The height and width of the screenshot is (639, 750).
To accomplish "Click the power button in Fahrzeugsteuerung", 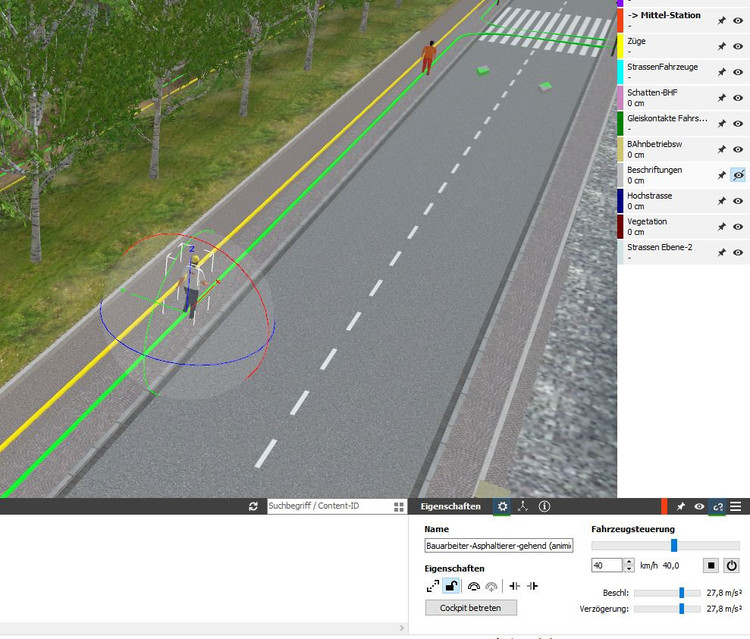I will coord(732,565).
